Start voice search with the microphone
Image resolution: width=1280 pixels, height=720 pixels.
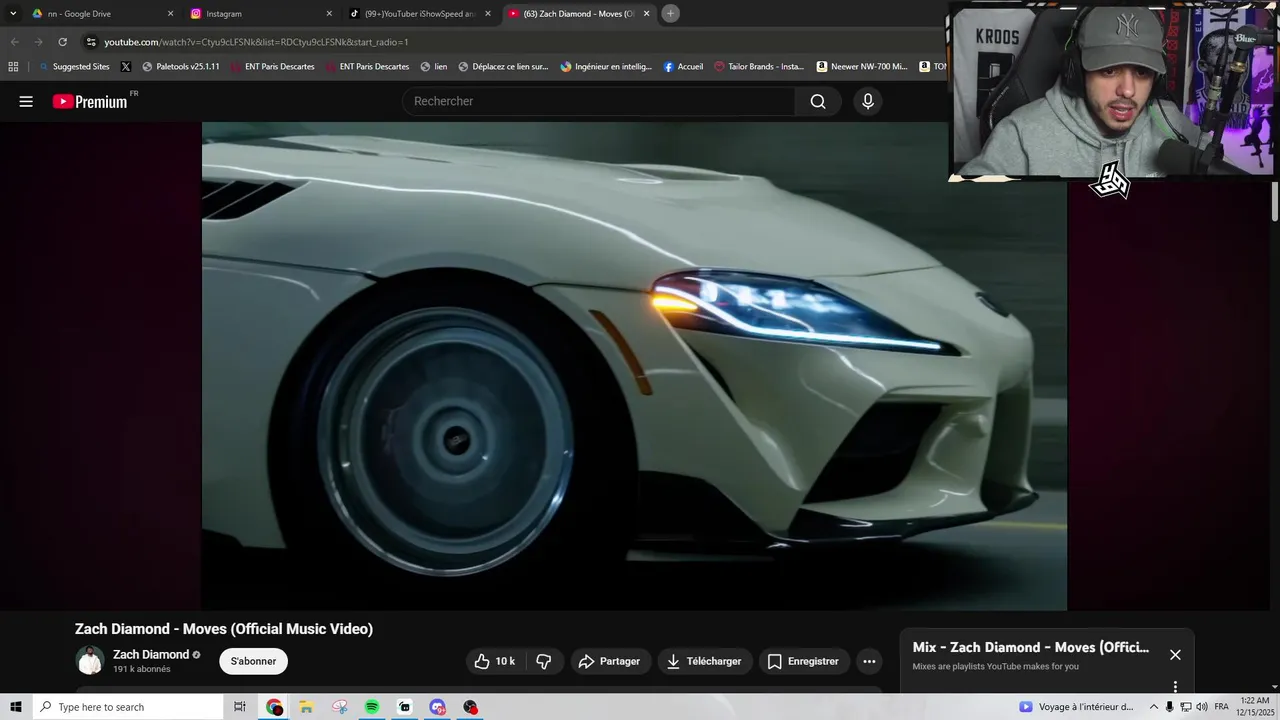868,101
